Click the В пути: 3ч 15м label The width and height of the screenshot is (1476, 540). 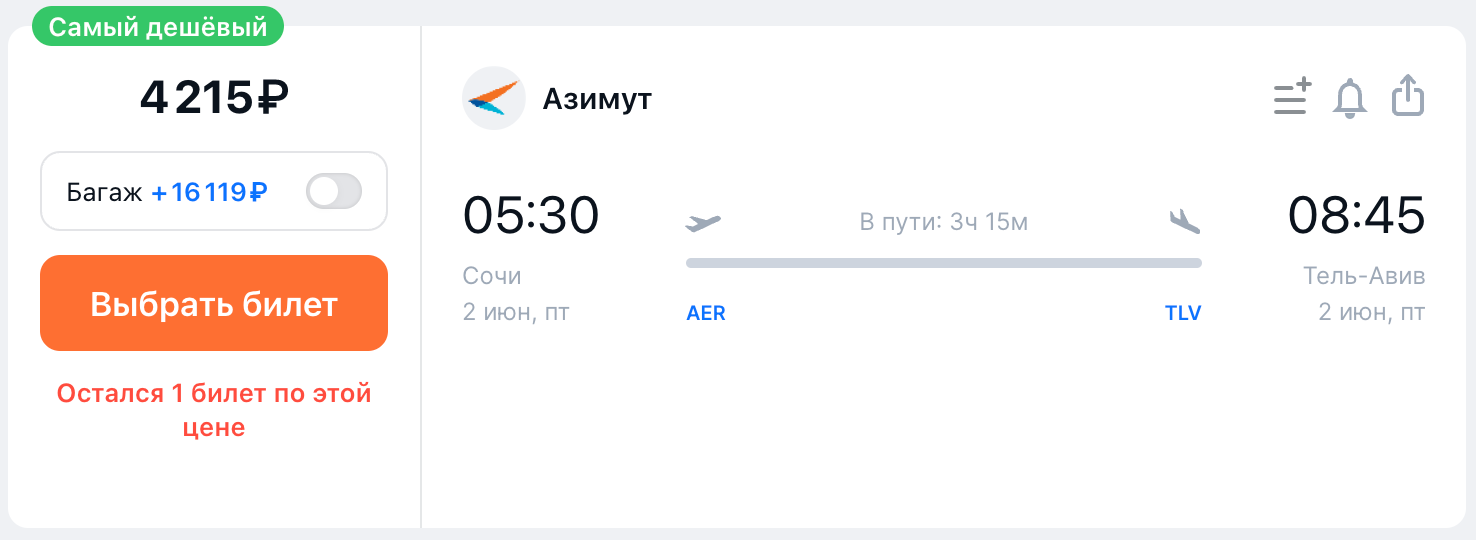943,222
